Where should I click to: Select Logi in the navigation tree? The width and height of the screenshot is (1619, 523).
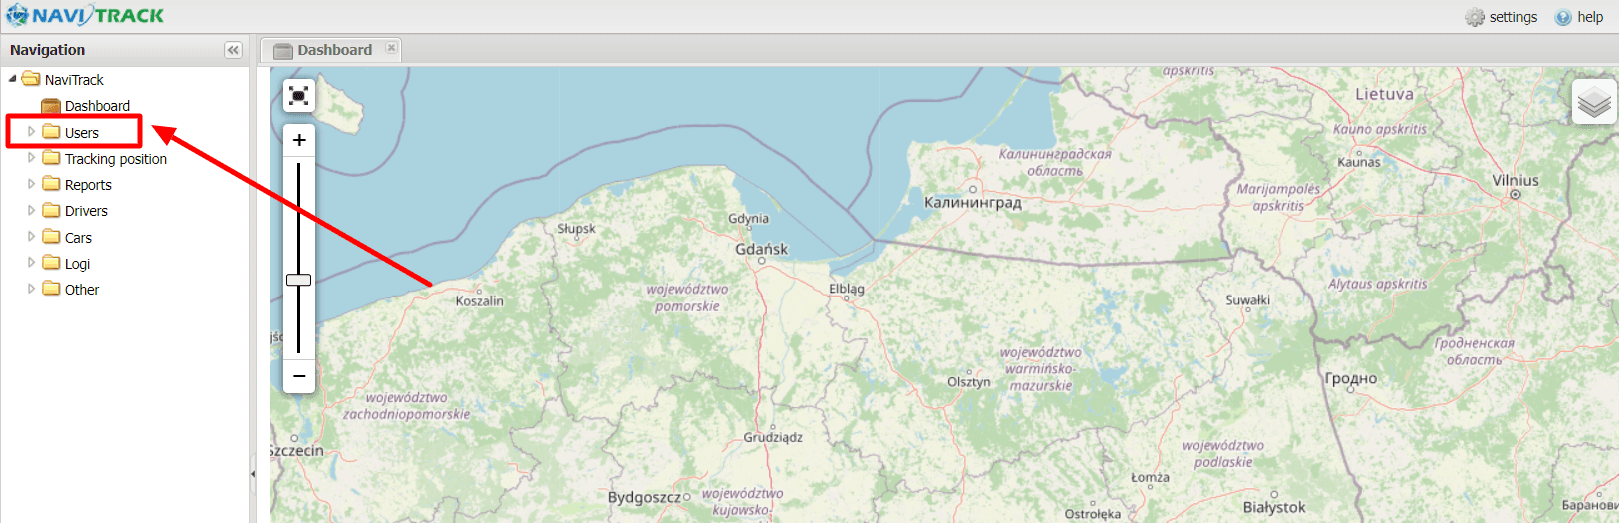[77, 264]
